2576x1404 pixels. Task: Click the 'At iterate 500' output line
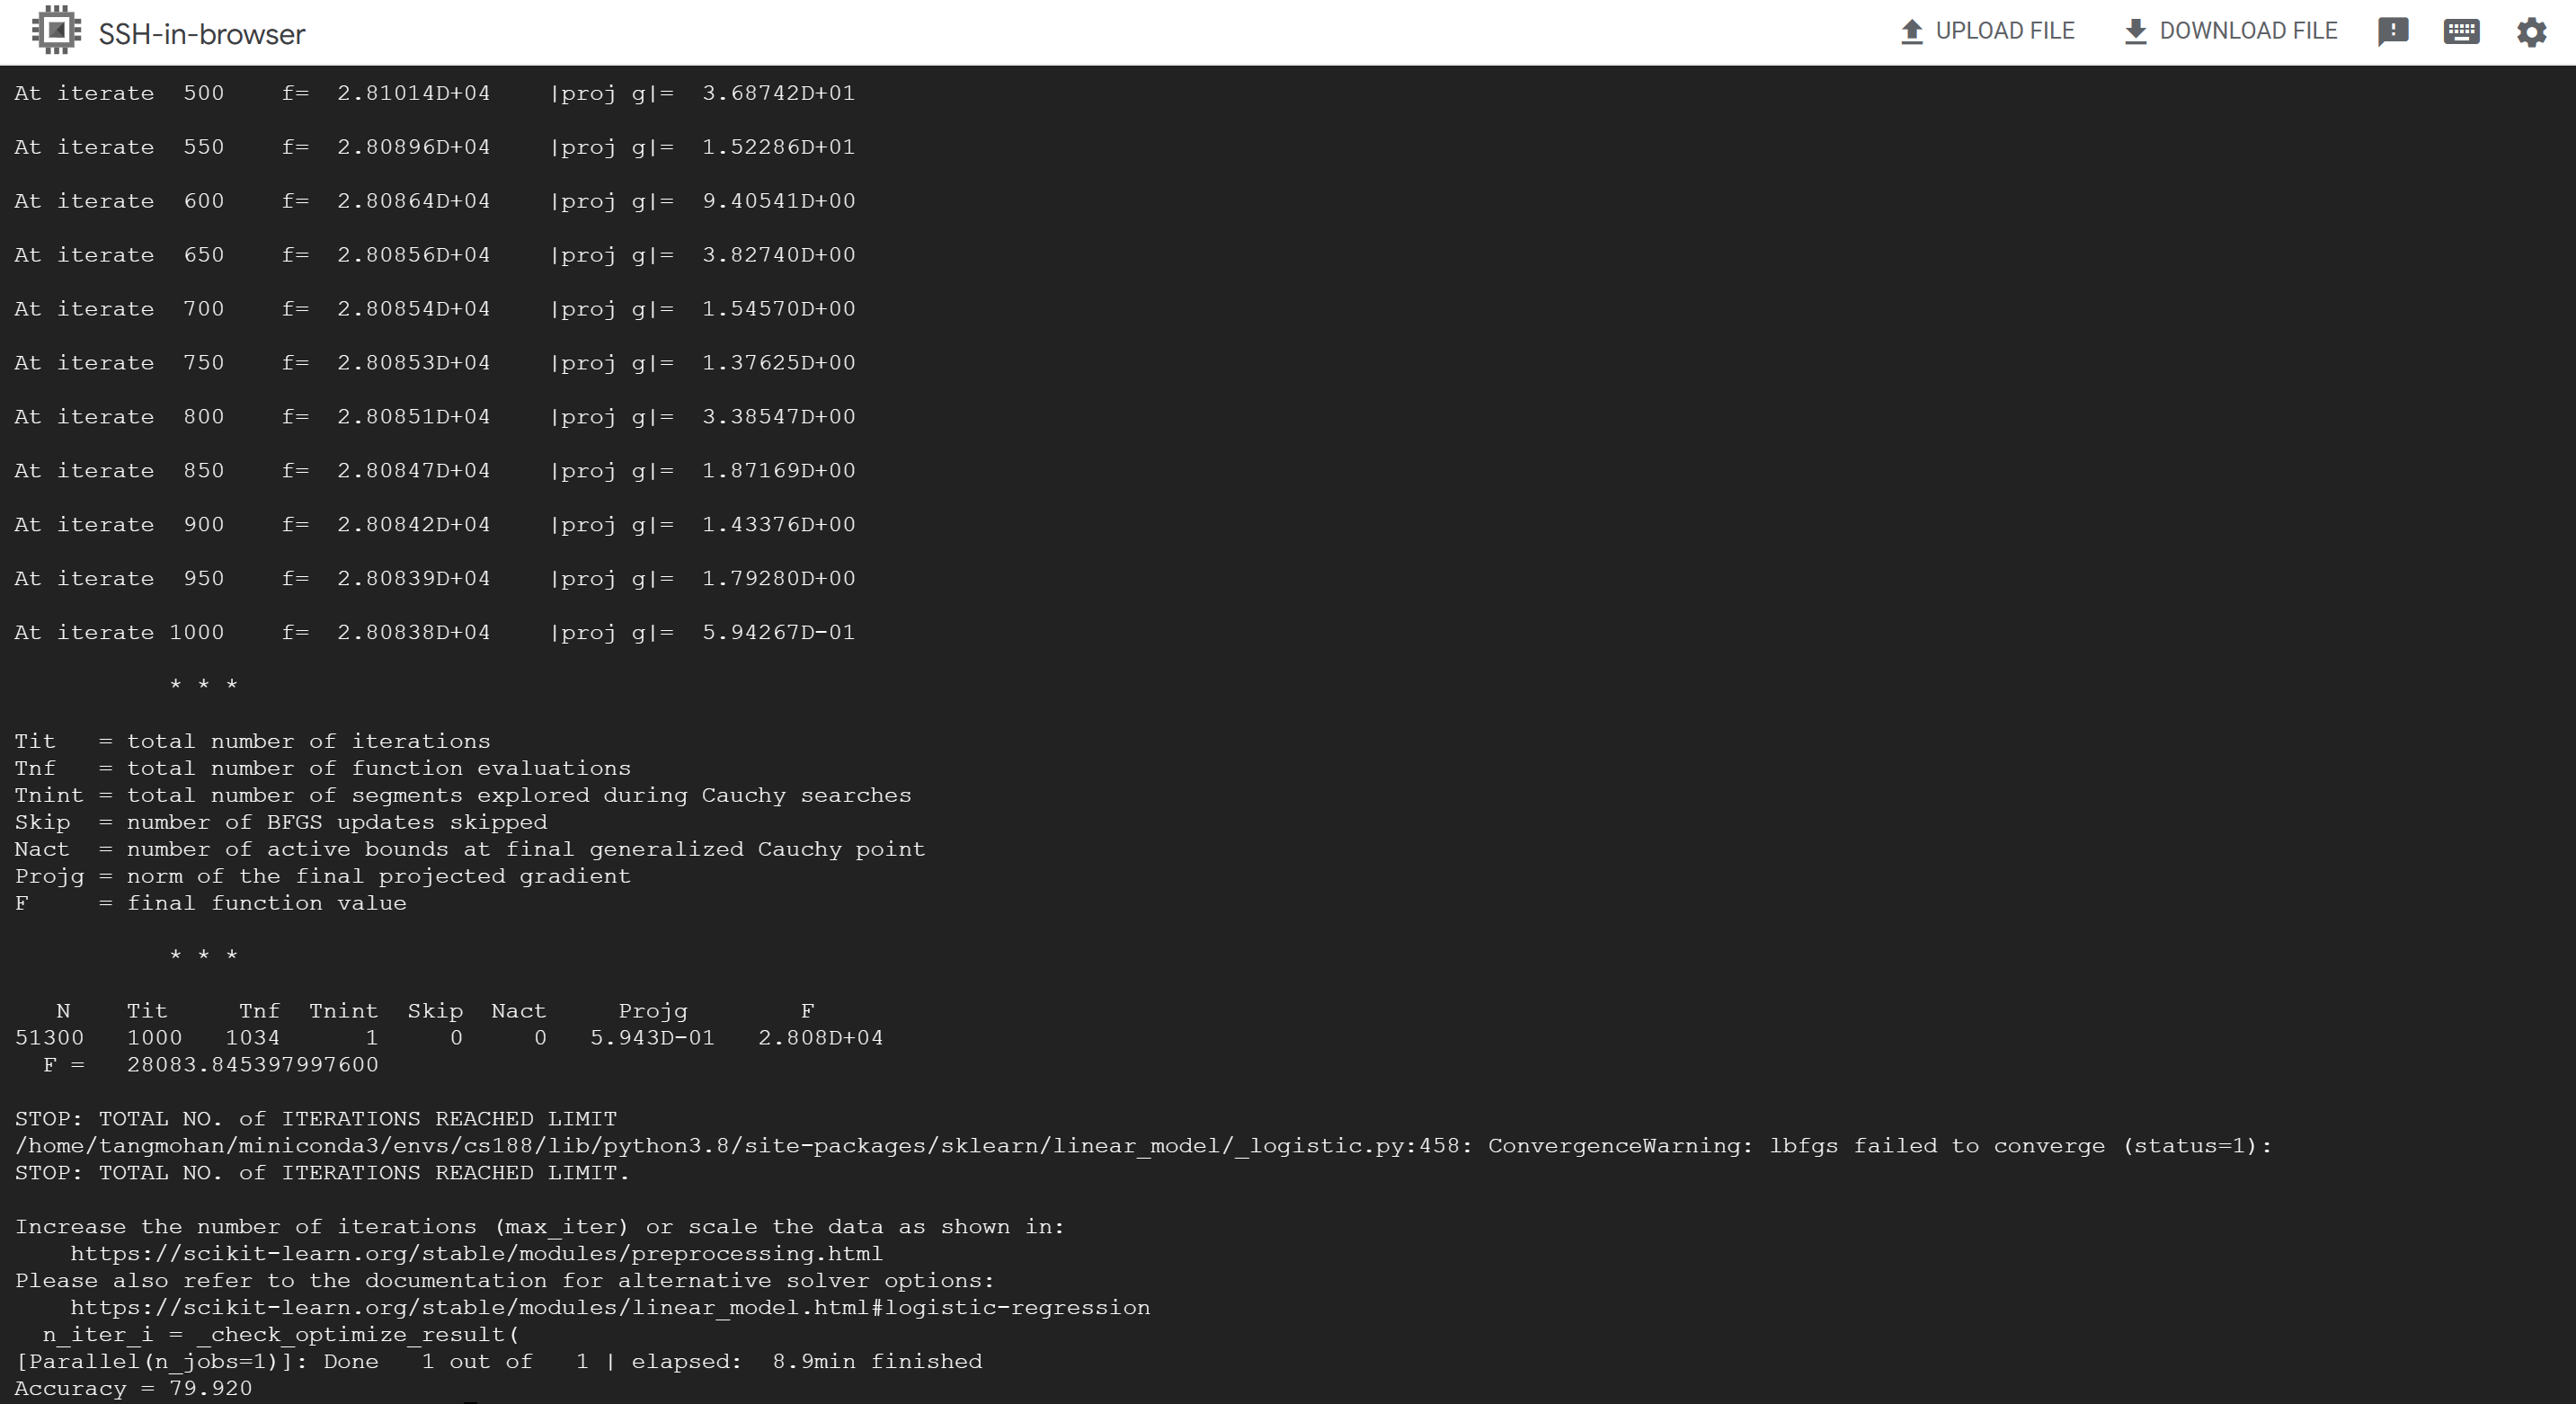tap(435, 93)
